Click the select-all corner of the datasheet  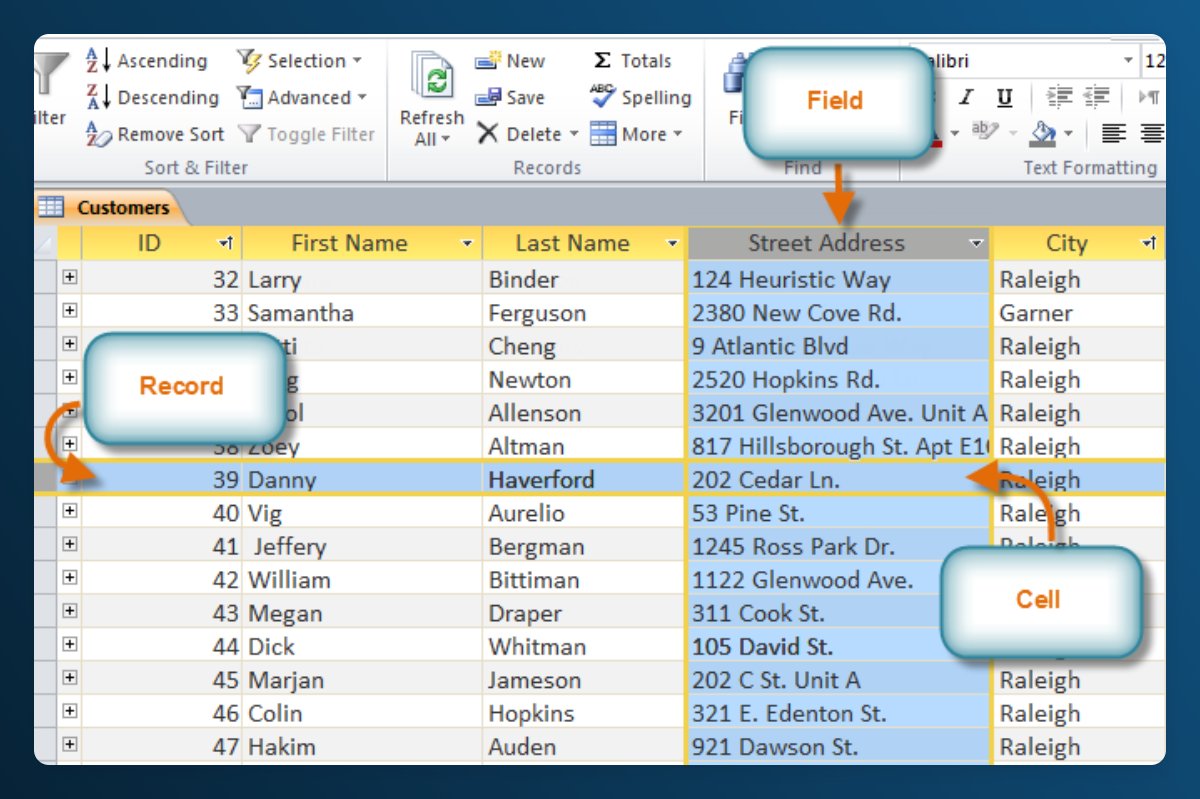pyautogui.click(x=45, y=243)
